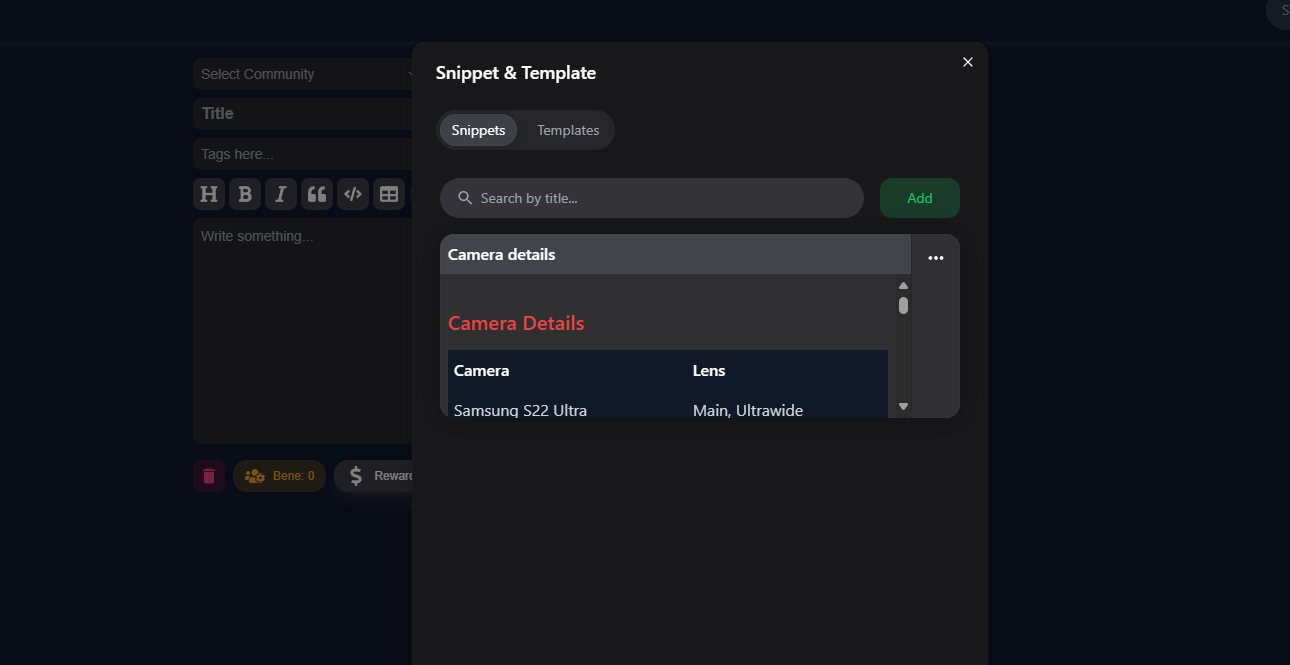Click the Bene: 0 beneficiaries button
Image resolution: width=1290 pixels, height=665 pixels.
280,476
